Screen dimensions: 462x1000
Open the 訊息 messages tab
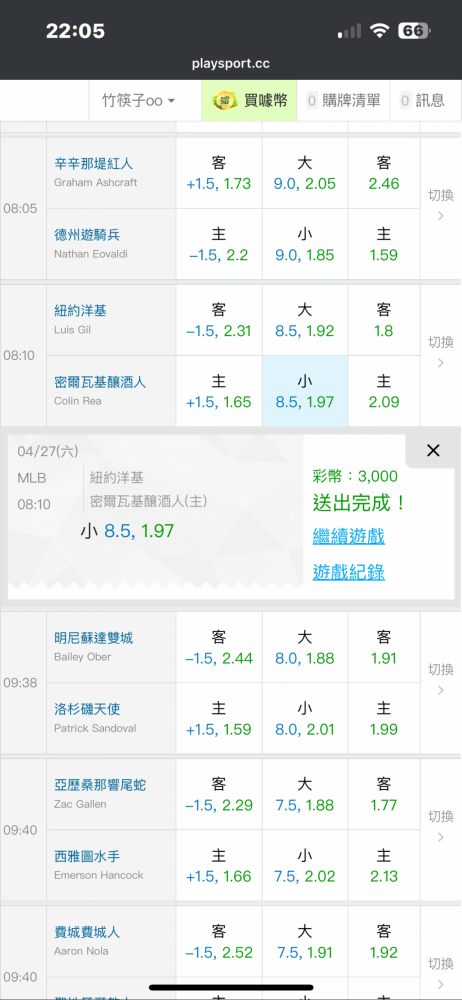click(x=422, y=101)
